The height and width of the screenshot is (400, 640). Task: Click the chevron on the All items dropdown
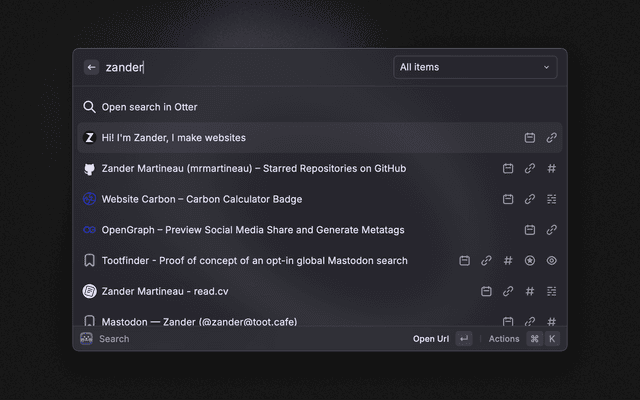(546, 67)
